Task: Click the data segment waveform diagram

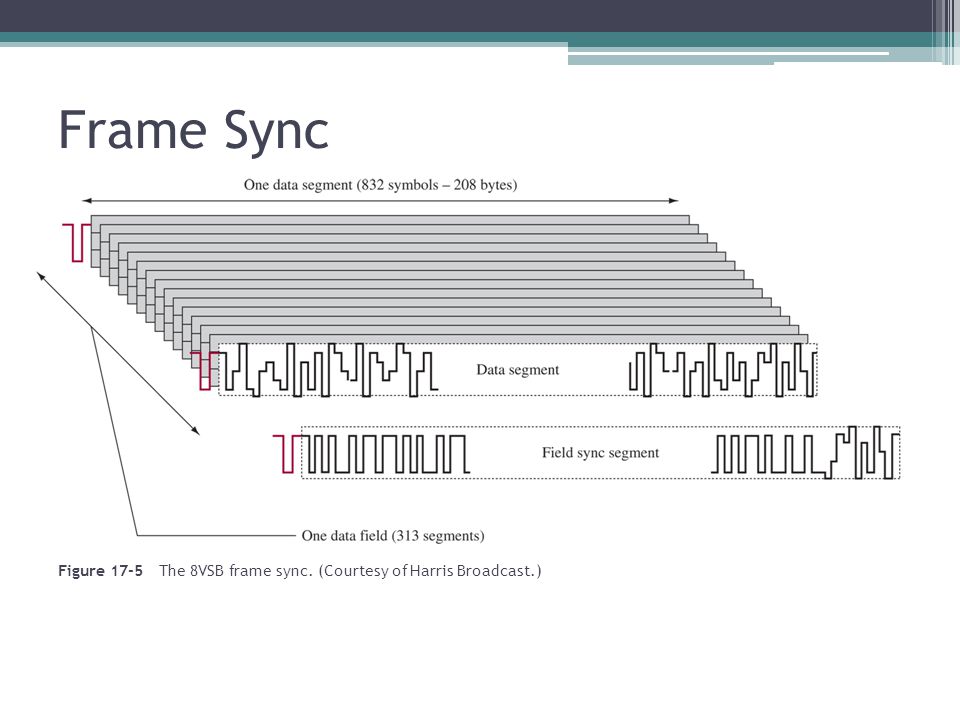Action: coord(517,370)
